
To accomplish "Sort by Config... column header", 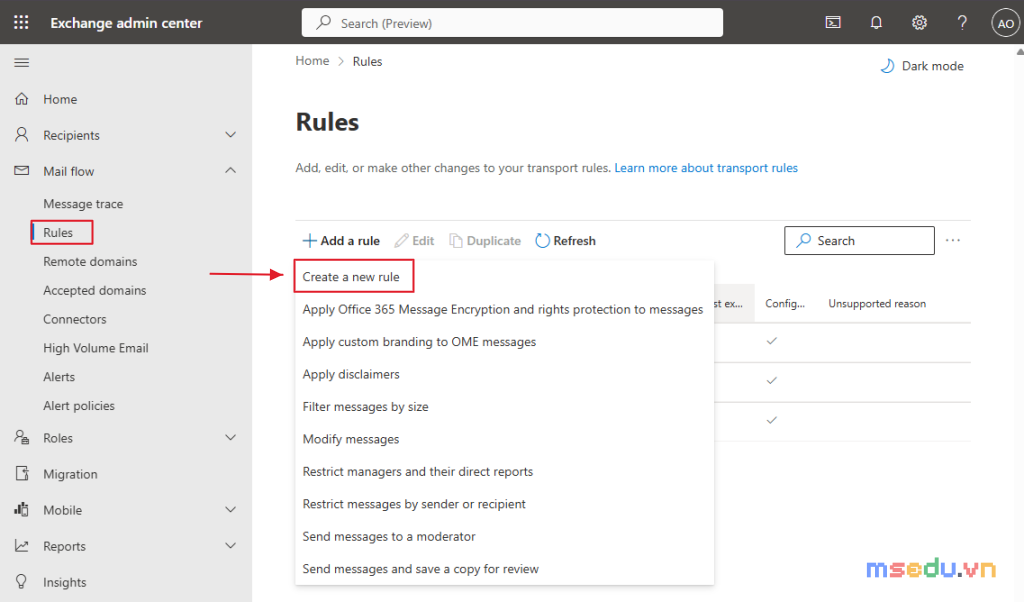I will click(785, 303).
